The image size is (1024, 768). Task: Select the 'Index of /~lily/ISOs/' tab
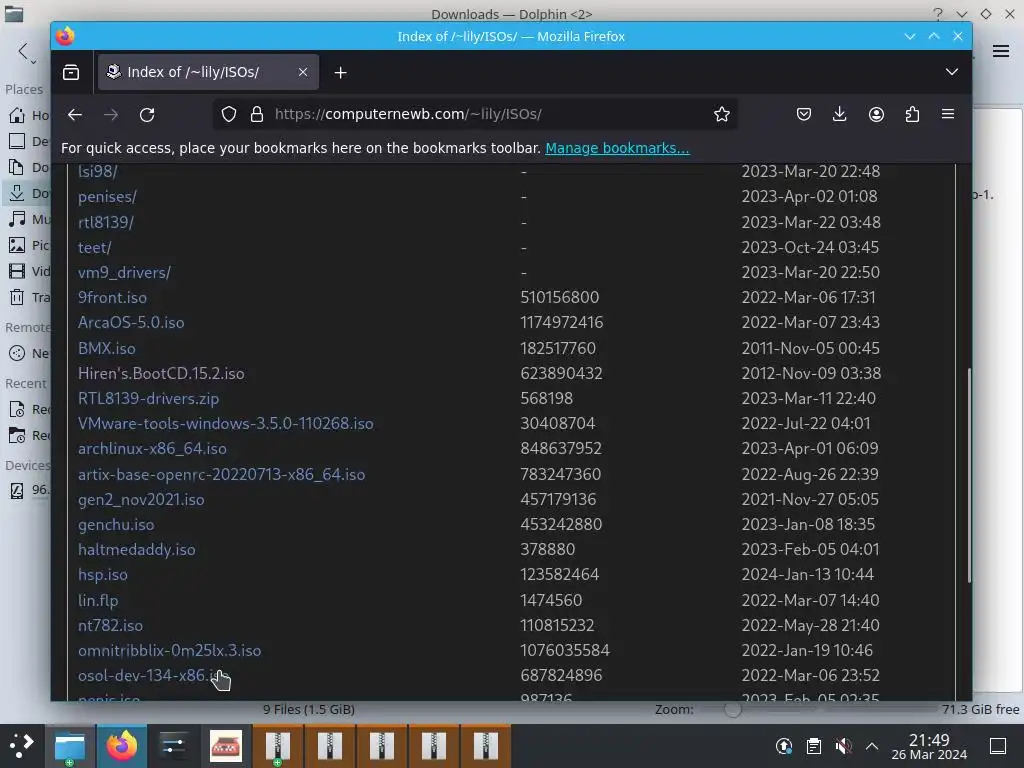208,72
